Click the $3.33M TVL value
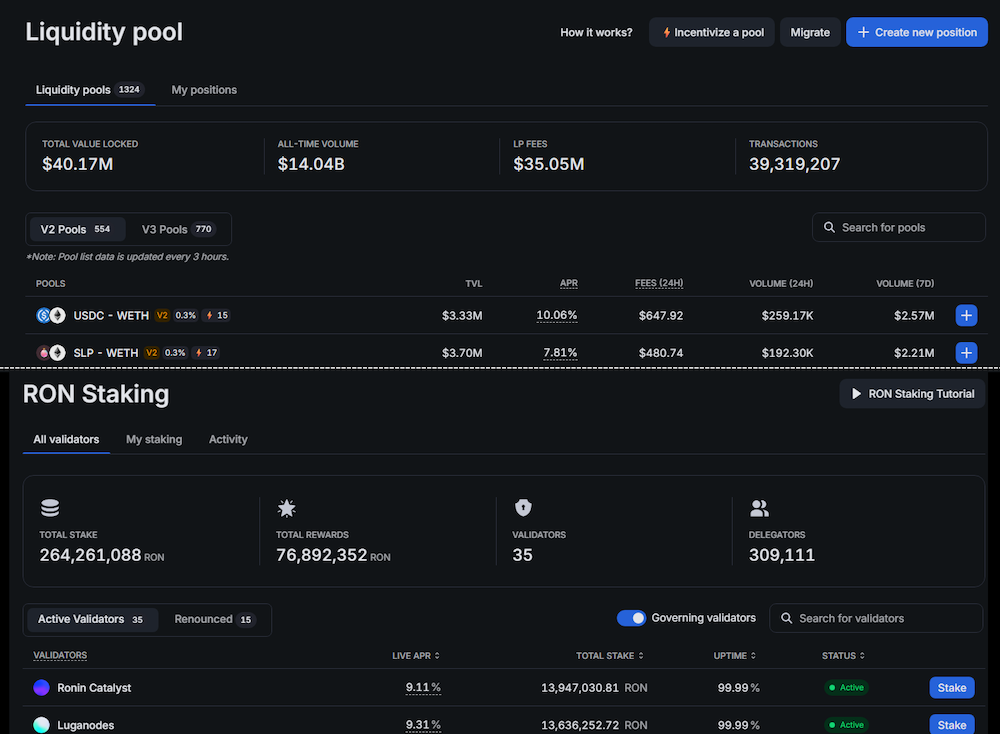Screen dimensions: 1000x734 pos(462,315)
